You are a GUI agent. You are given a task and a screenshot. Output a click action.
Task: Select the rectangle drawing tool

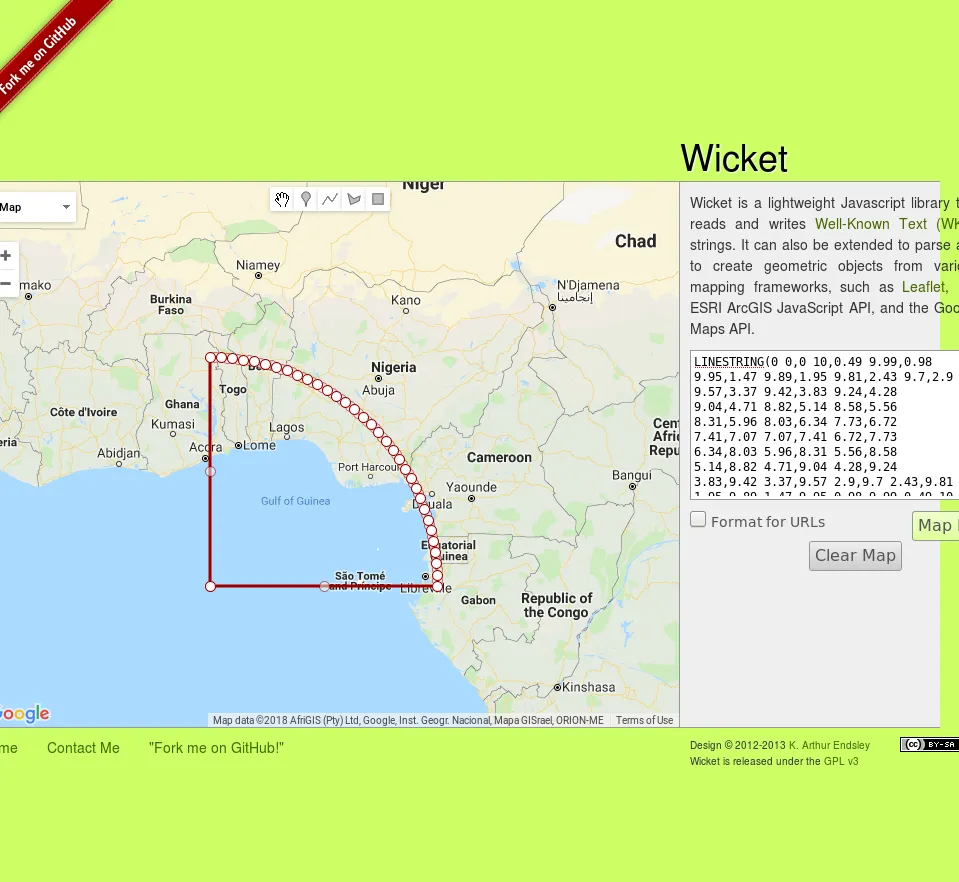coord(378,199)
